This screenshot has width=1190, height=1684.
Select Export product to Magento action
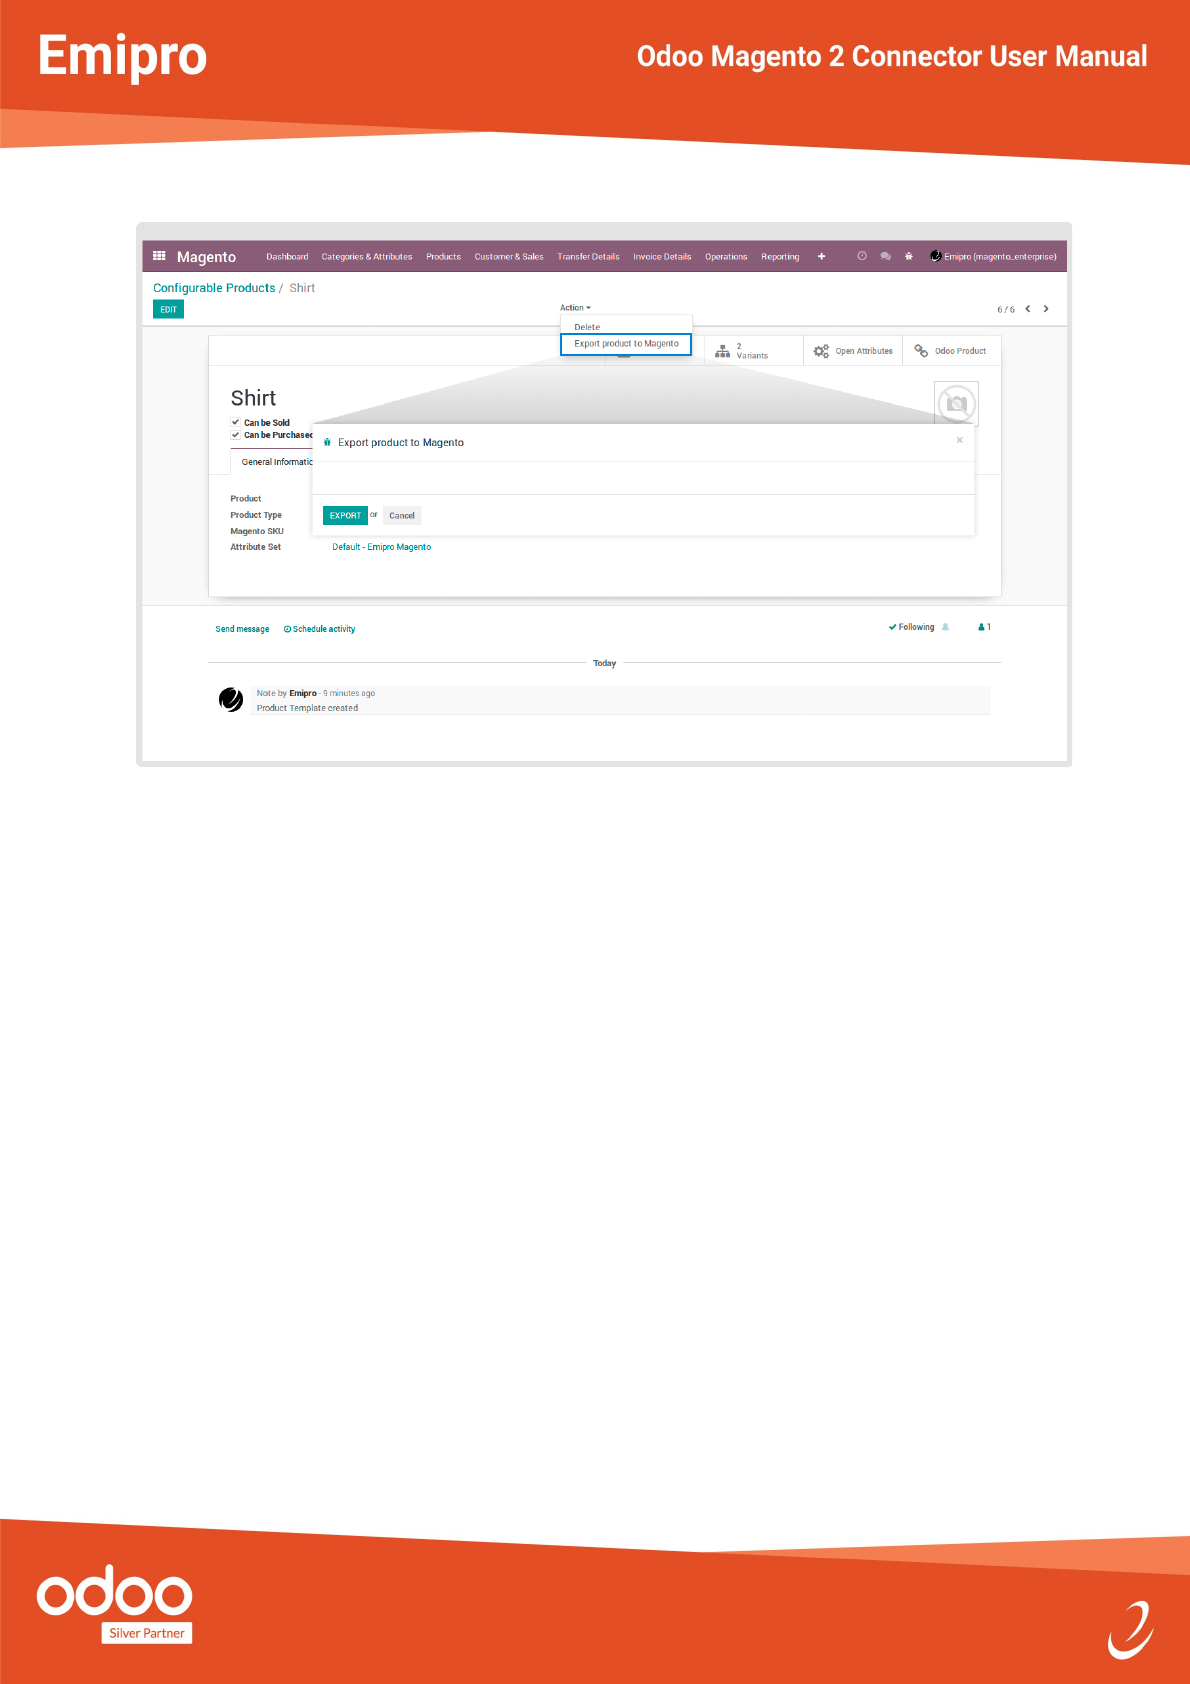pyautogui.click(x=626, y=344)
